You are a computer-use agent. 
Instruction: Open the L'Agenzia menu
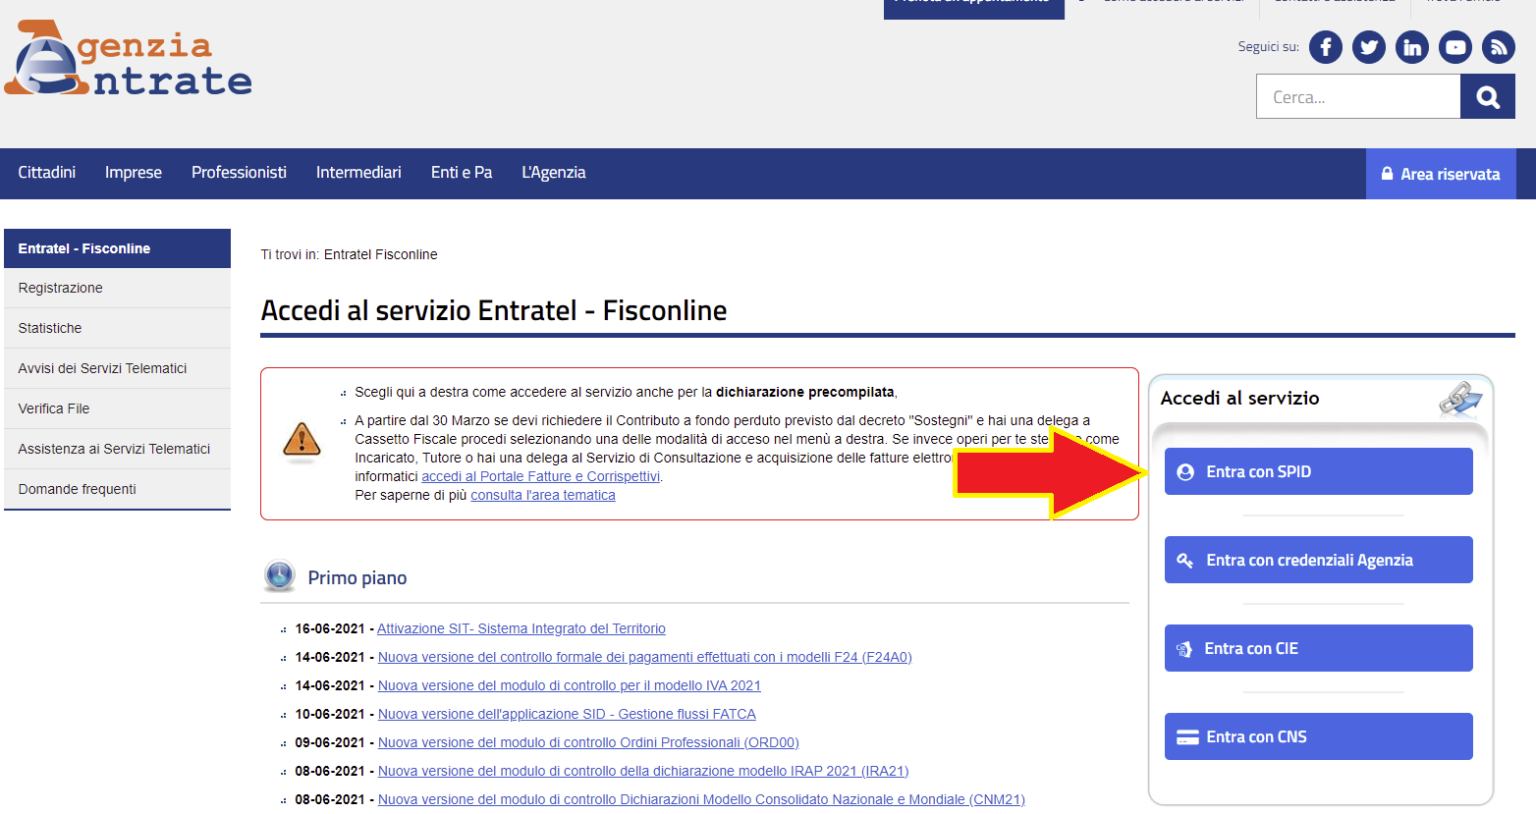pos(553,173)
